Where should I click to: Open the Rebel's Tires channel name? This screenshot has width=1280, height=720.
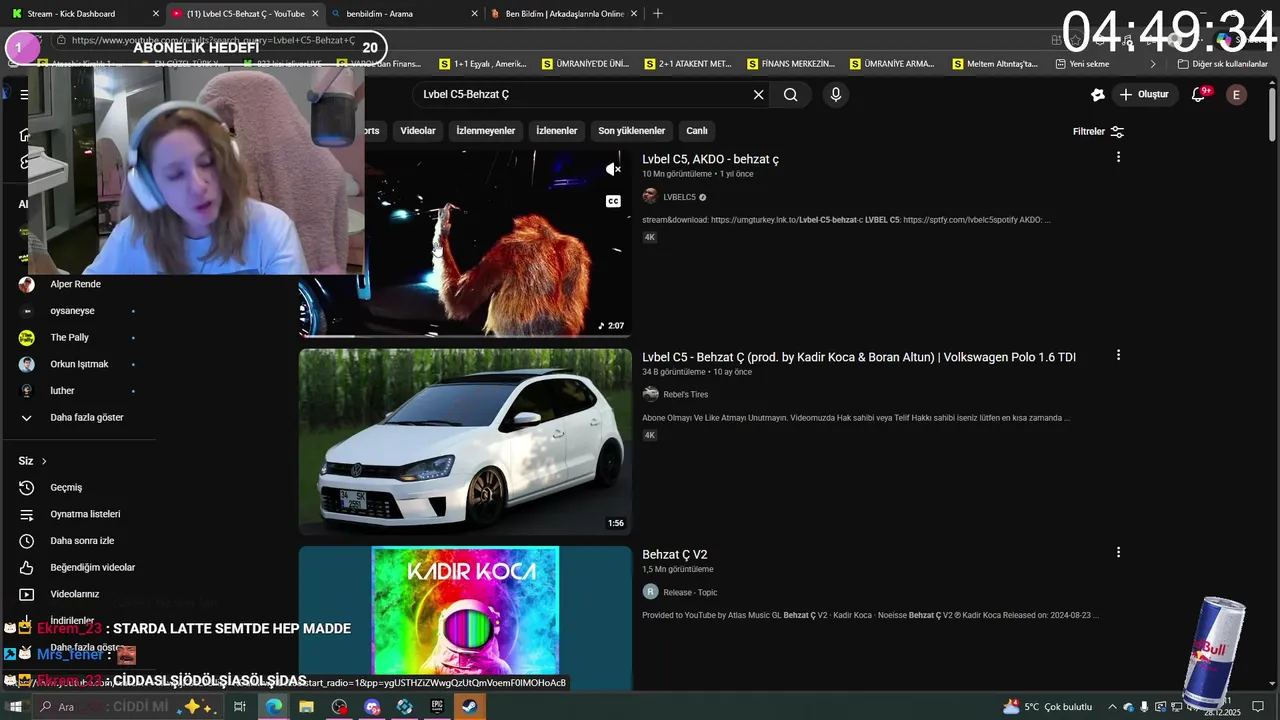click(685, 394)
